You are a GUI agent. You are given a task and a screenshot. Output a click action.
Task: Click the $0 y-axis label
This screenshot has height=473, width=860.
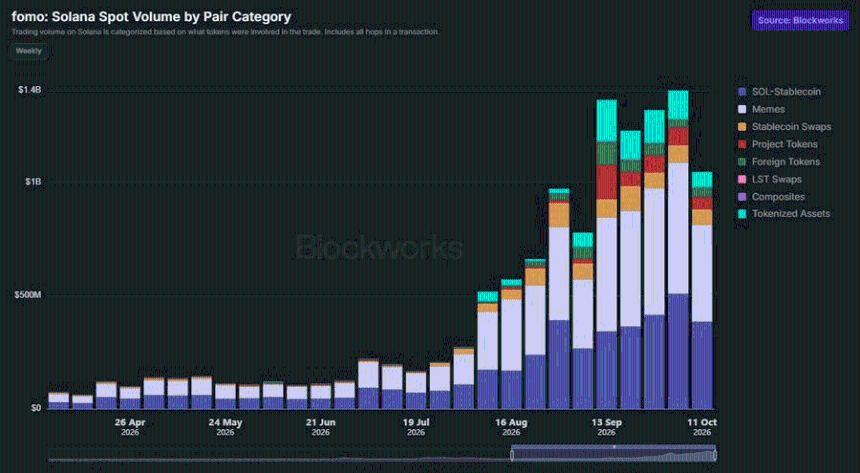tap(35, 408)
